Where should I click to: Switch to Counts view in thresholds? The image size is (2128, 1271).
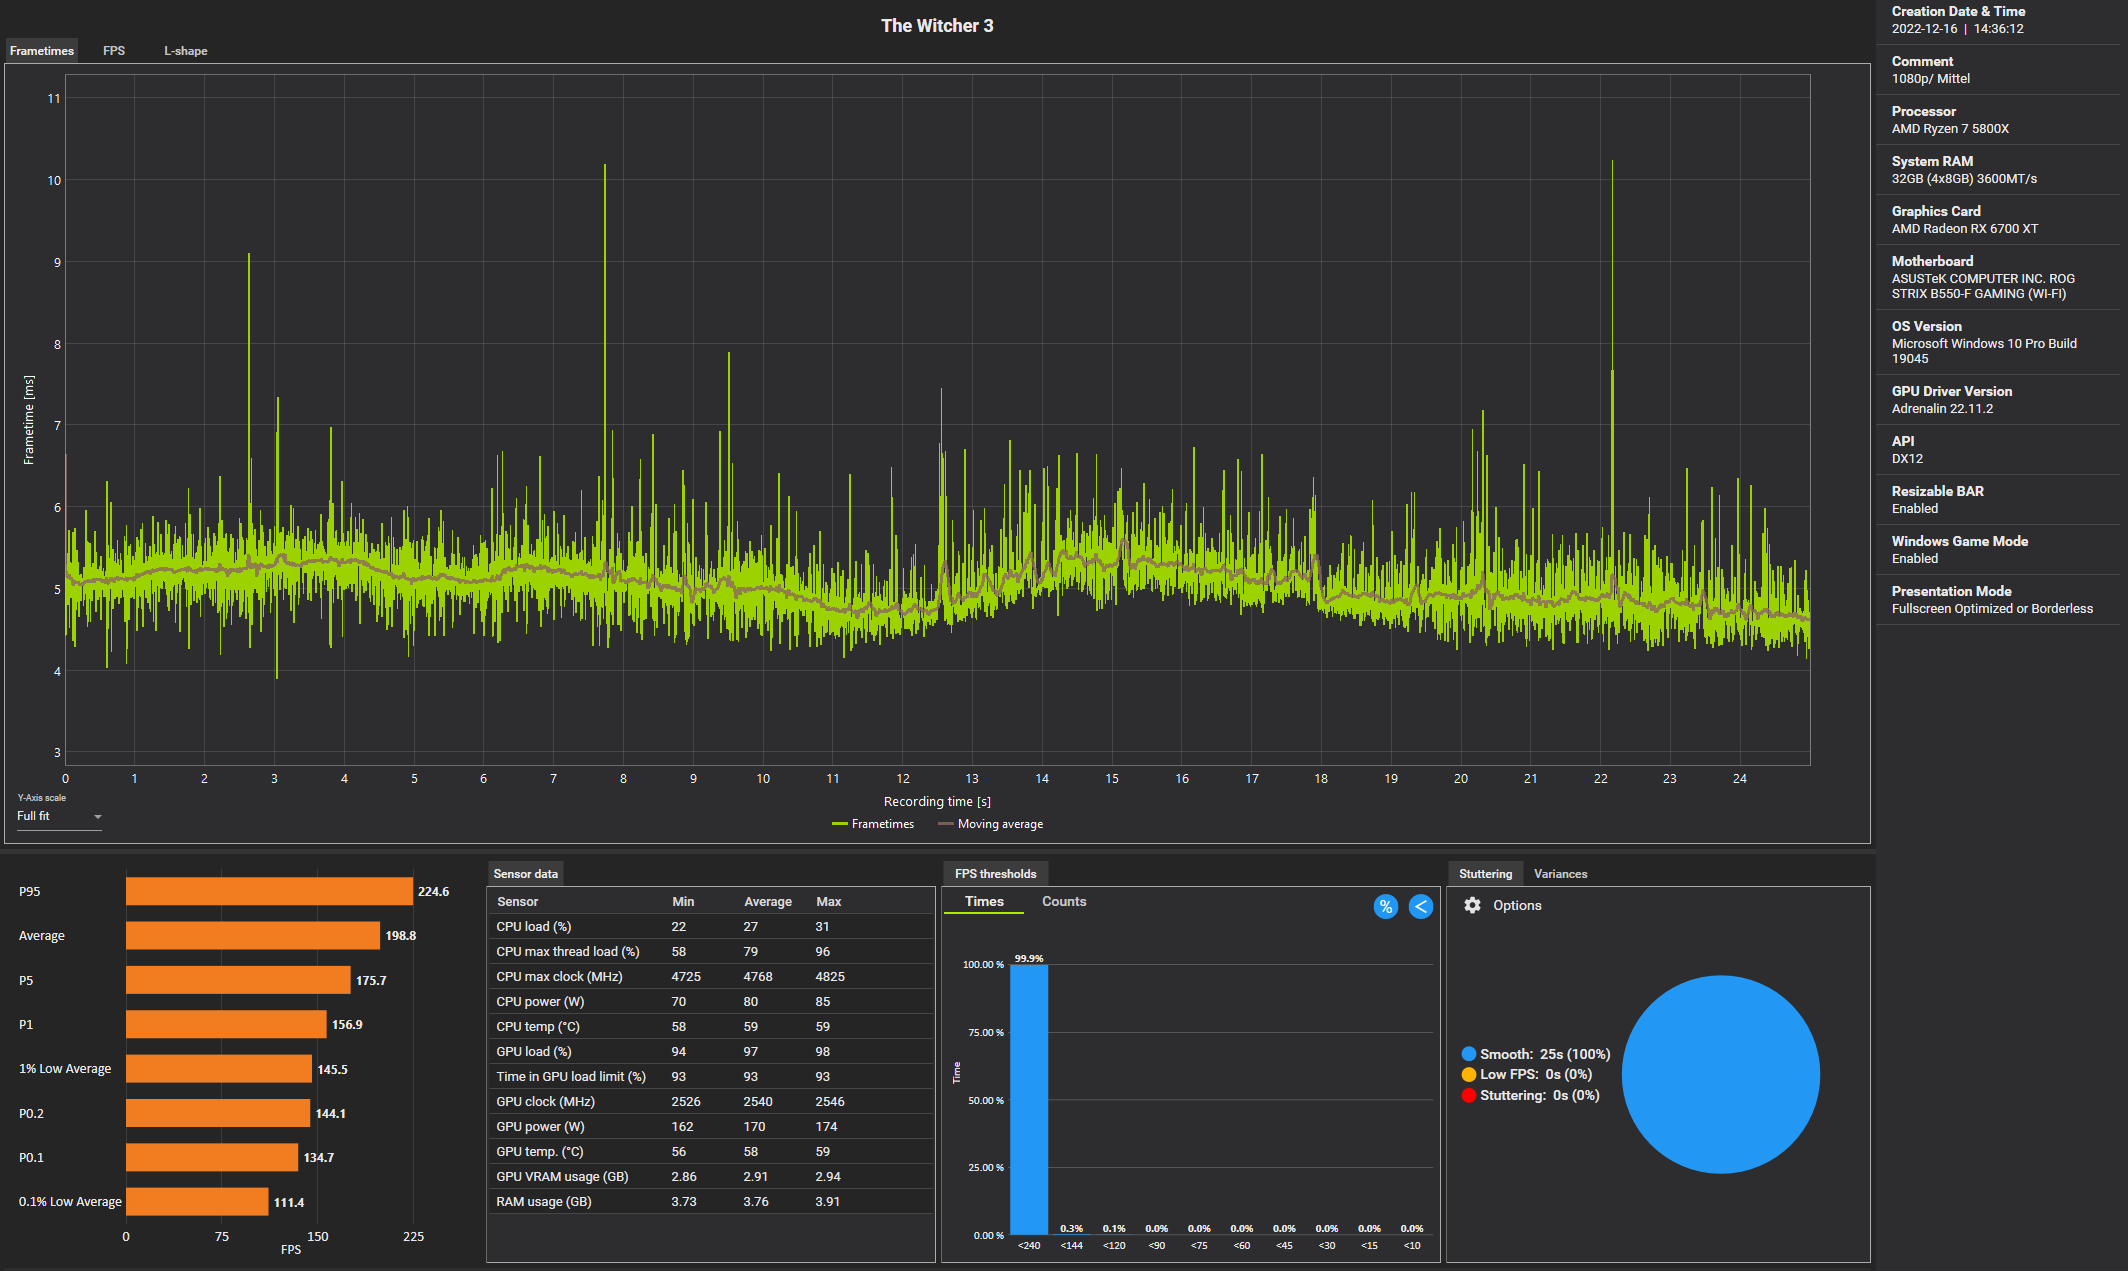[x=1064, y=902]
